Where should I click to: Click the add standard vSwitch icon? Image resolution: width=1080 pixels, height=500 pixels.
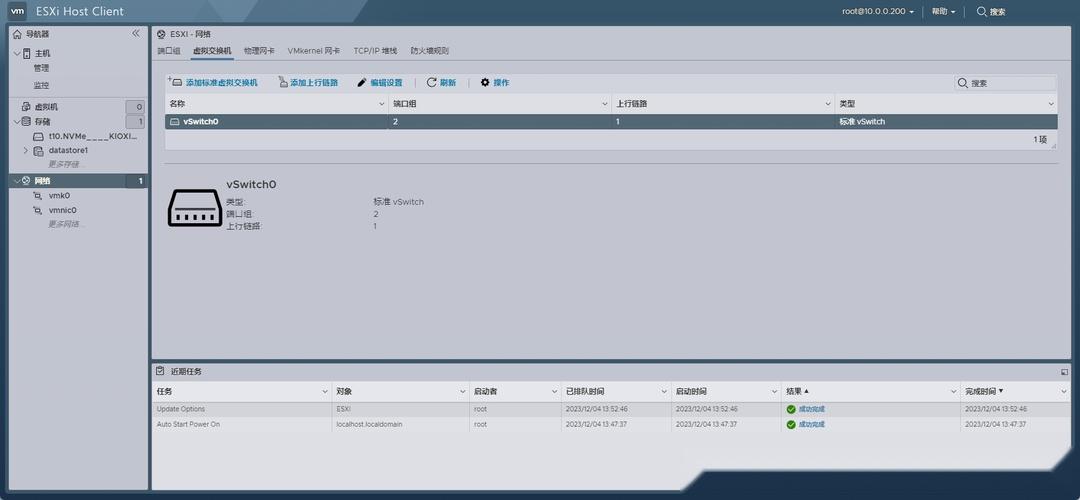176,82
